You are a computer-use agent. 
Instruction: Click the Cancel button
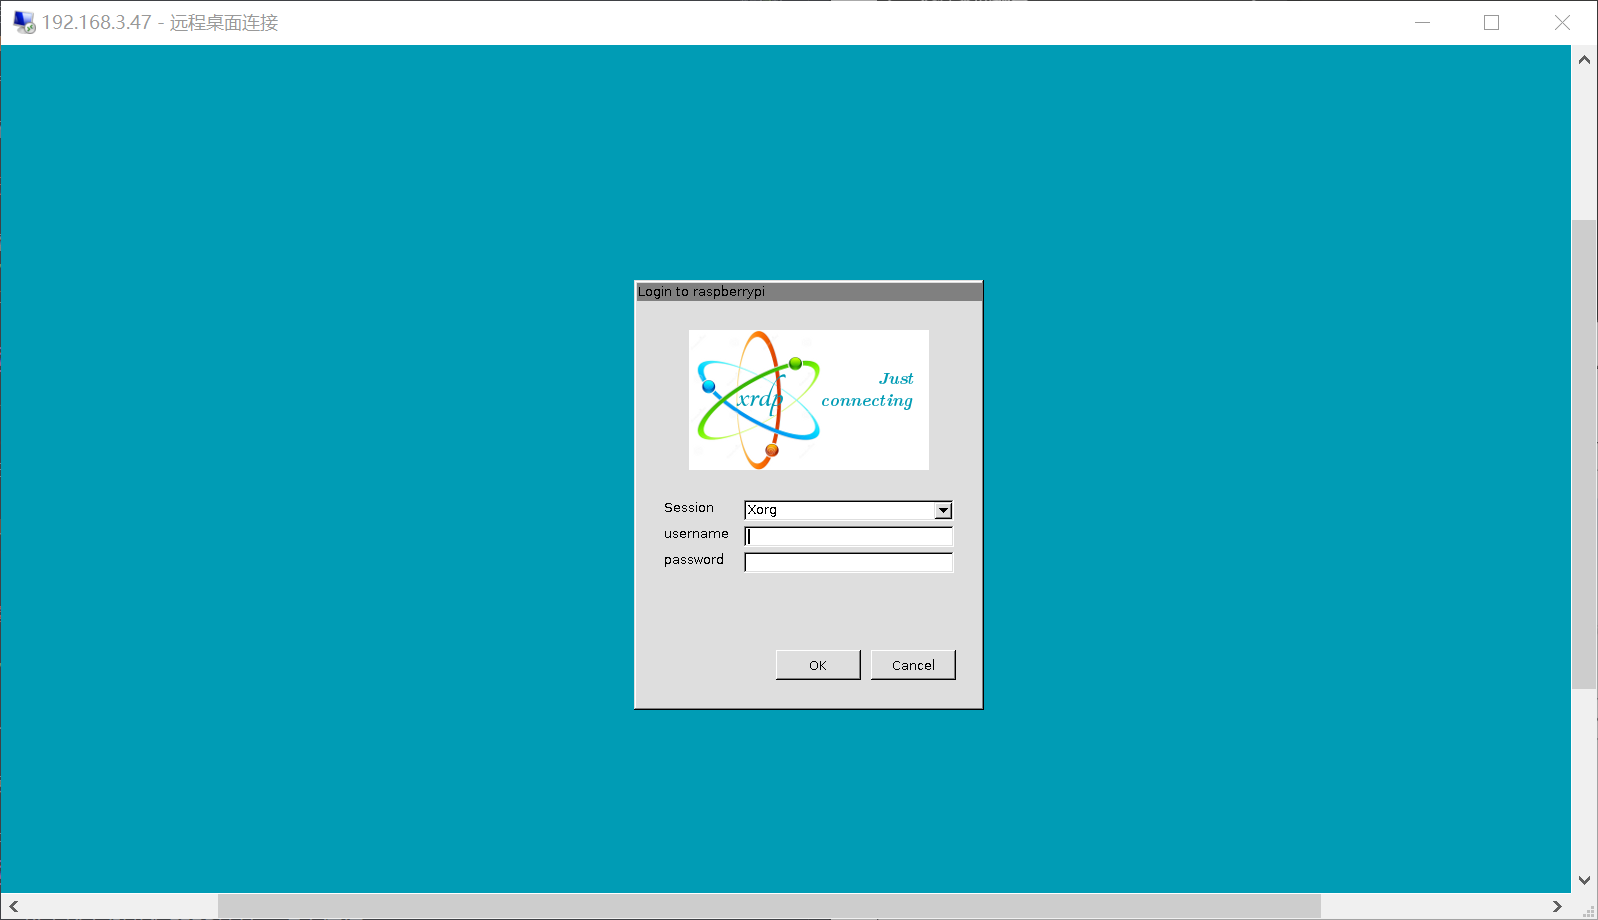[913, 665]
